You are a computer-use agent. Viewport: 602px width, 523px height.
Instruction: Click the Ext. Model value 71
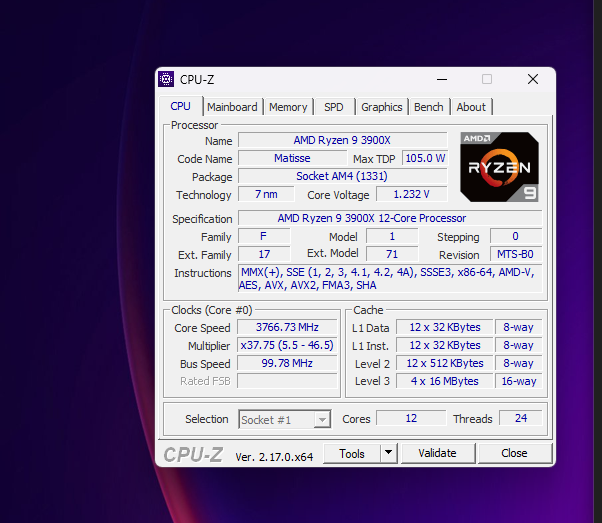pos(392,254)
